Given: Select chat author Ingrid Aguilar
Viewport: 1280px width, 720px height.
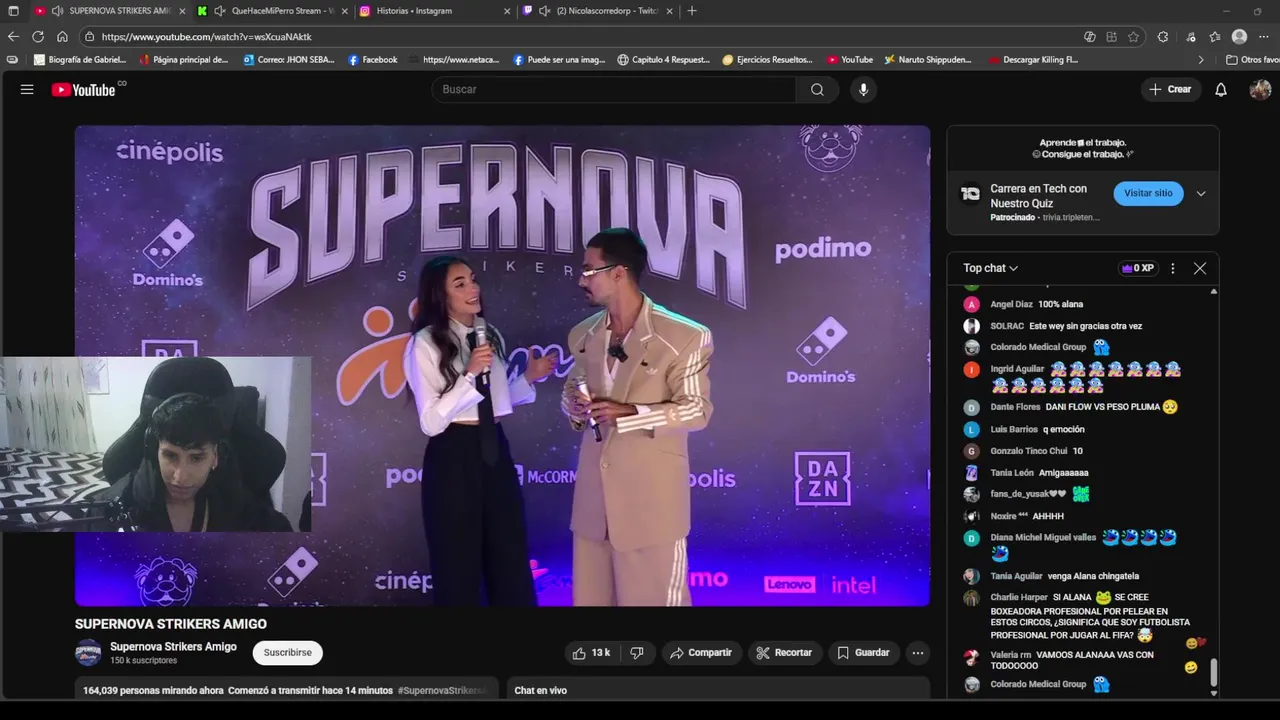Looking at the screenshot, I should tap(1017, 369).
